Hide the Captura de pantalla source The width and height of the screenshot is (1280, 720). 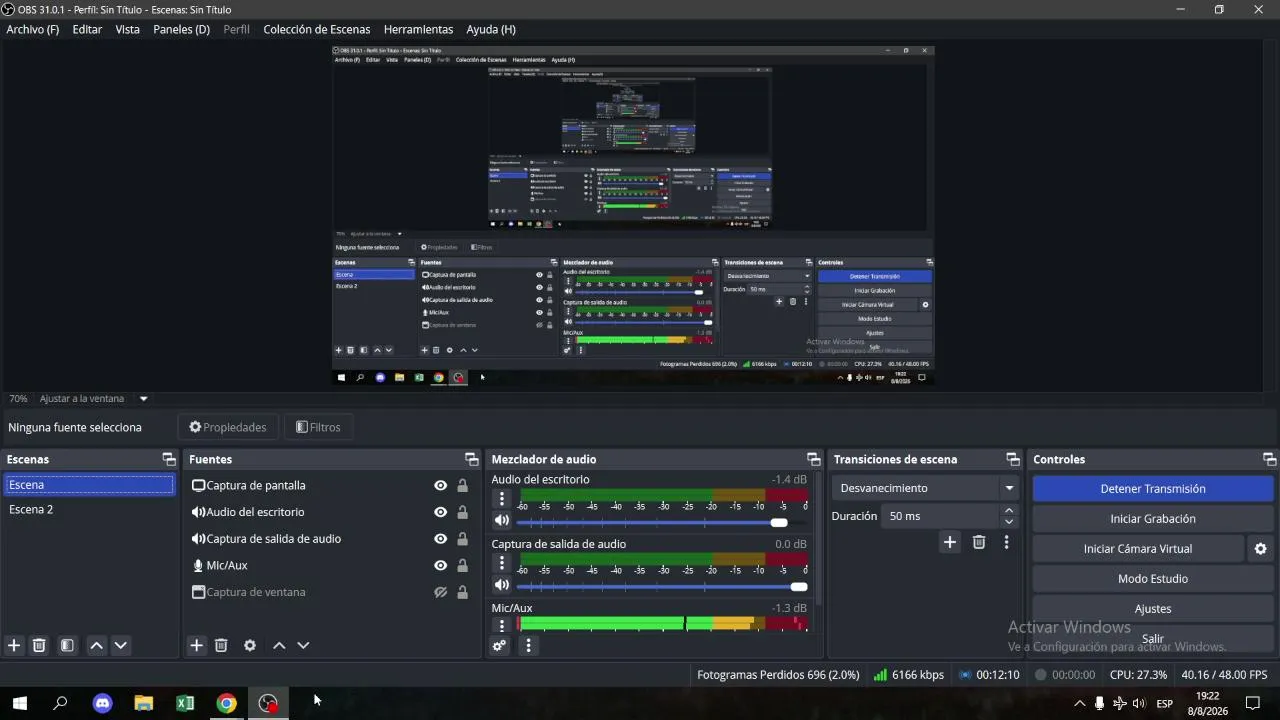click(440, 485)
